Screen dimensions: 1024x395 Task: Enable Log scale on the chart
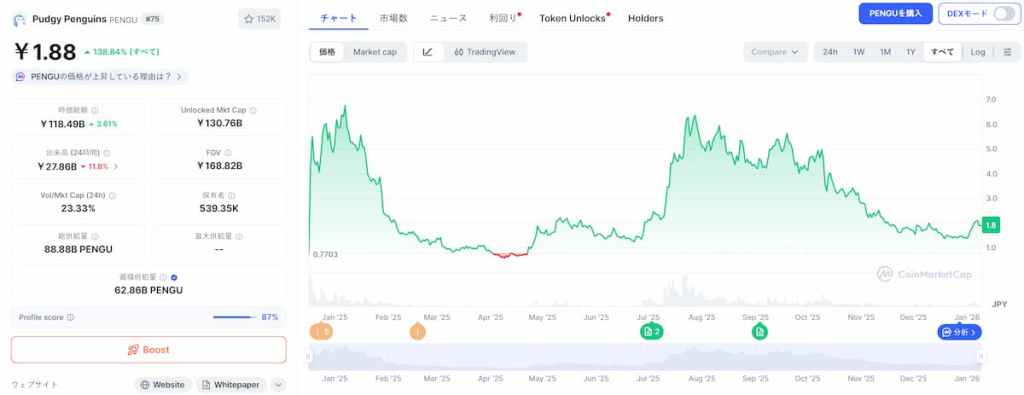click(x=978, y=52)
